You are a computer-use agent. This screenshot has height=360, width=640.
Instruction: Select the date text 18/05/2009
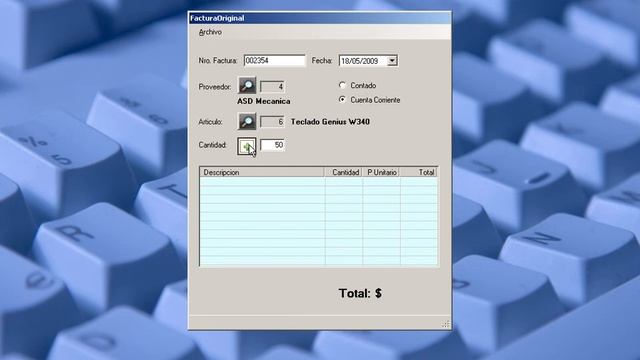(x=360, y=61)
